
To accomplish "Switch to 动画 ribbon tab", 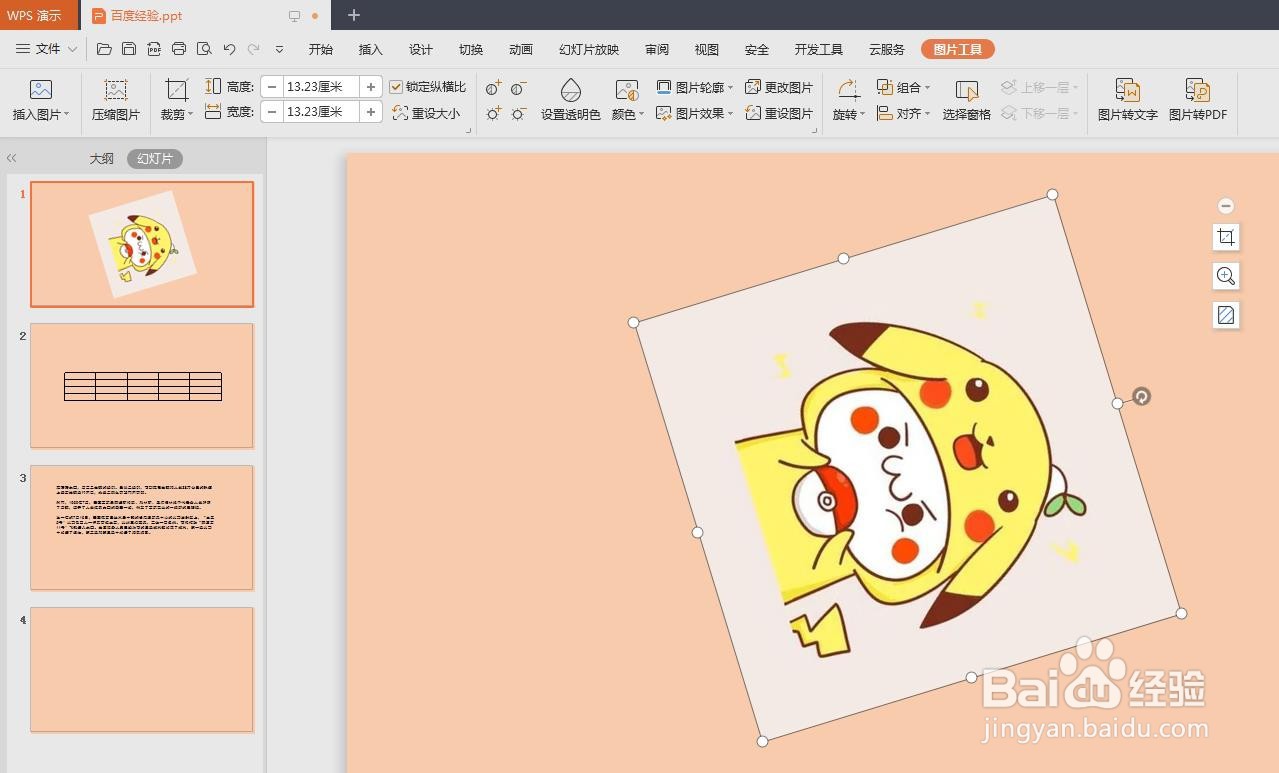I will (x=521, y=49).
